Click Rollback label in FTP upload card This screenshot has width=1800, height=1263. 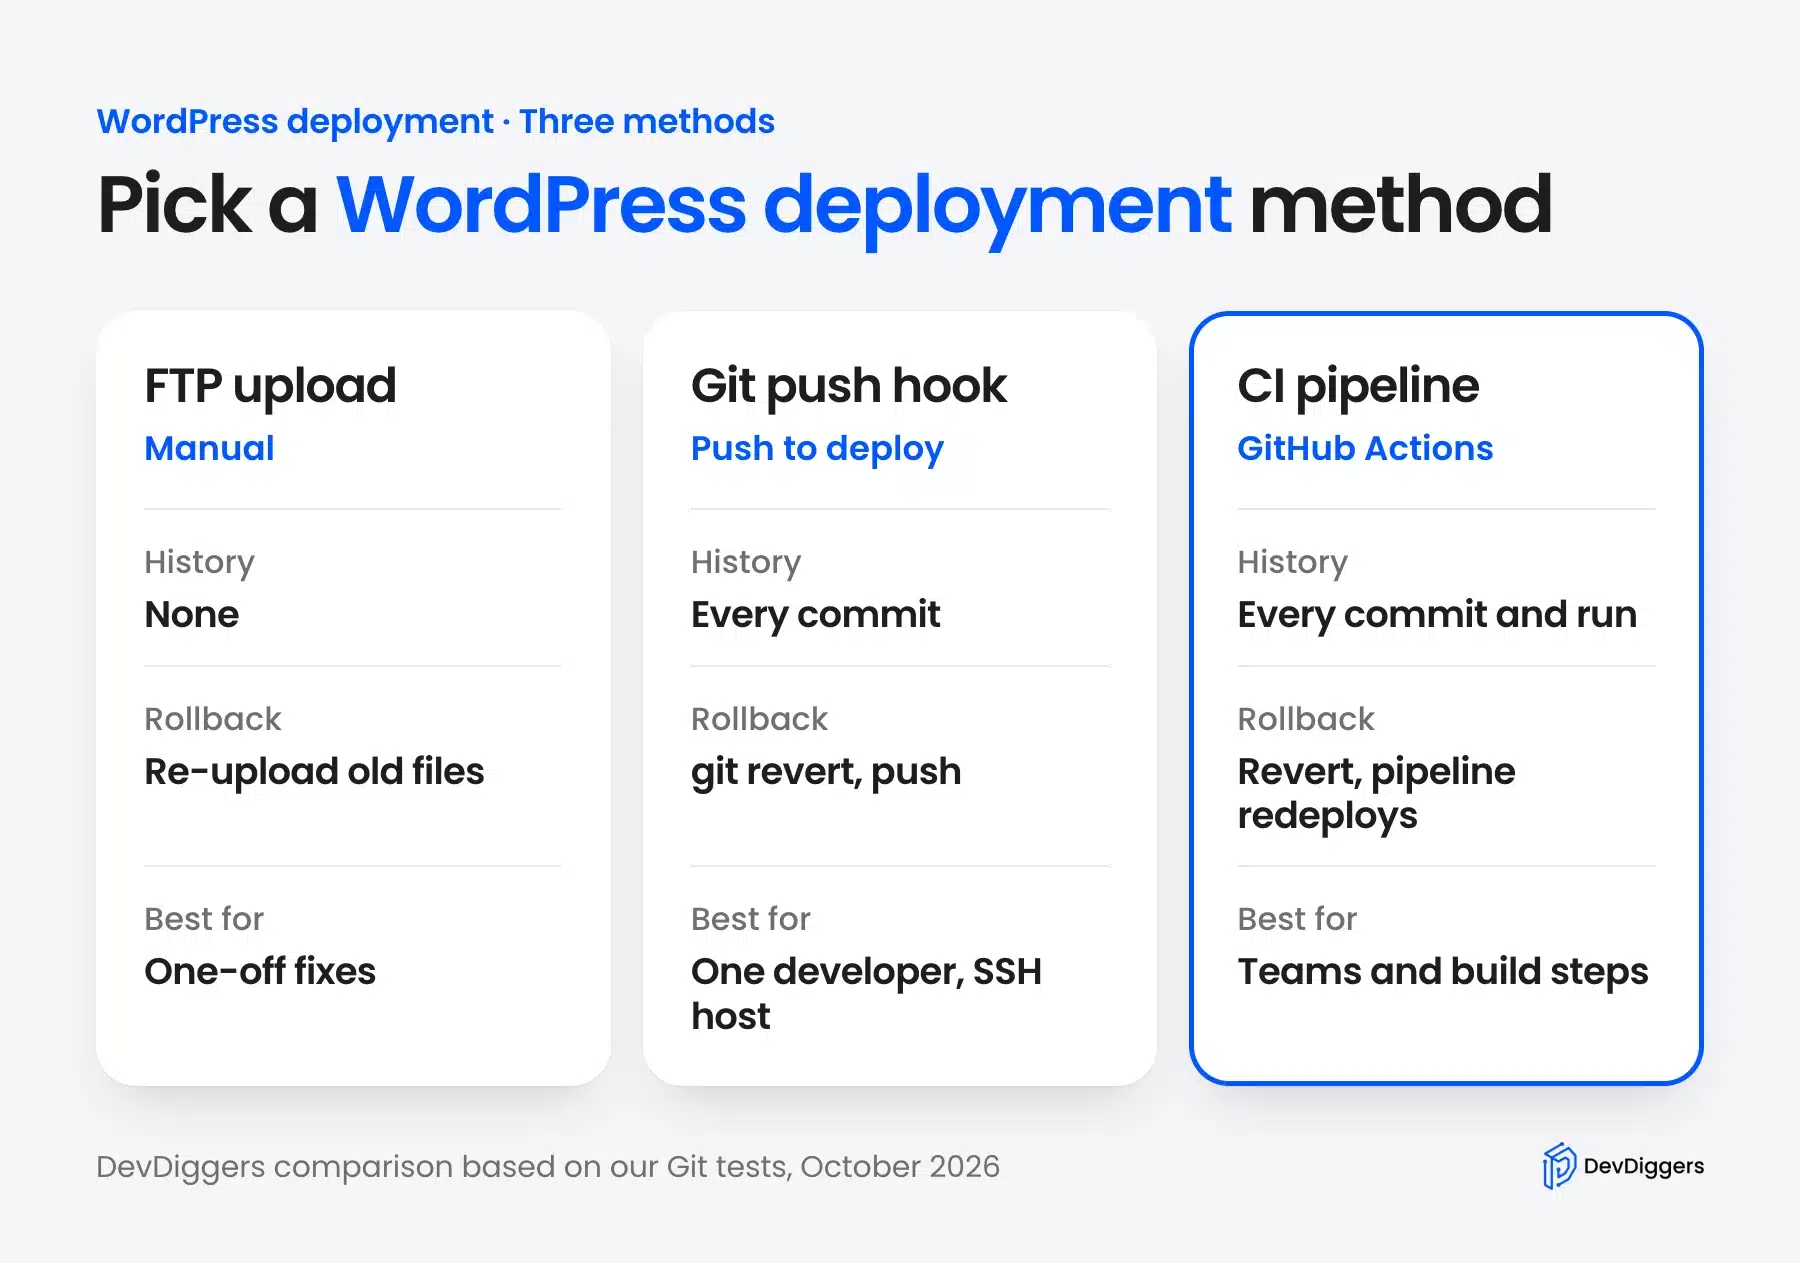point(213,719)
